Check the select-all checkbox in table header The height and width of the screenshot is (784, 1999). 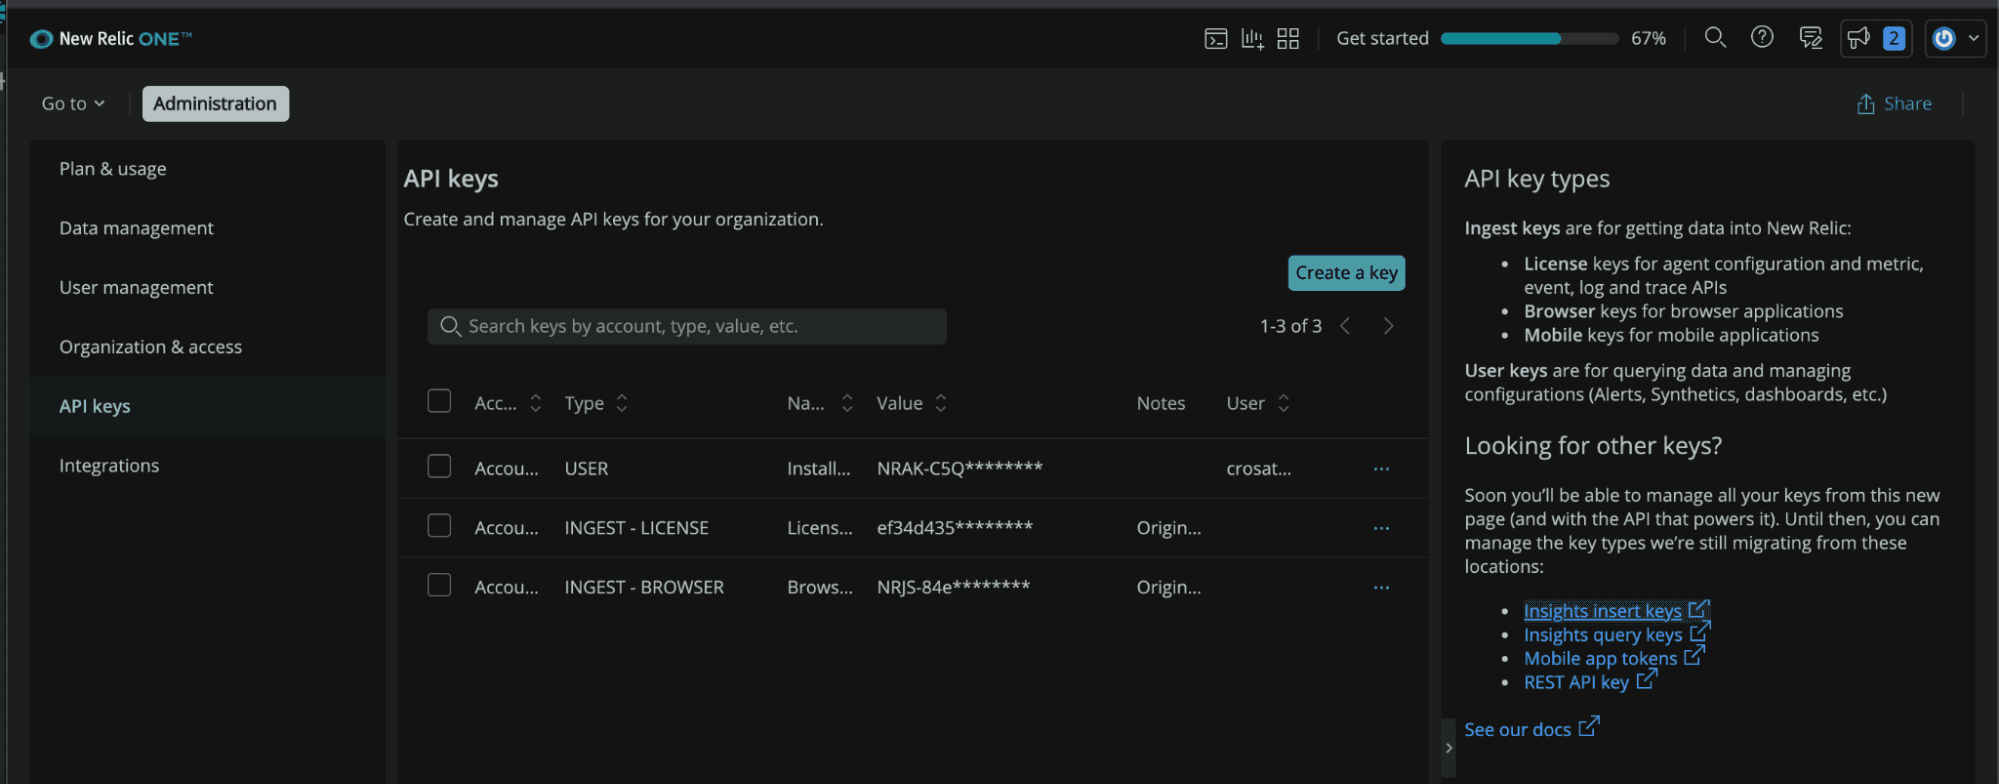tap(439, 402)
